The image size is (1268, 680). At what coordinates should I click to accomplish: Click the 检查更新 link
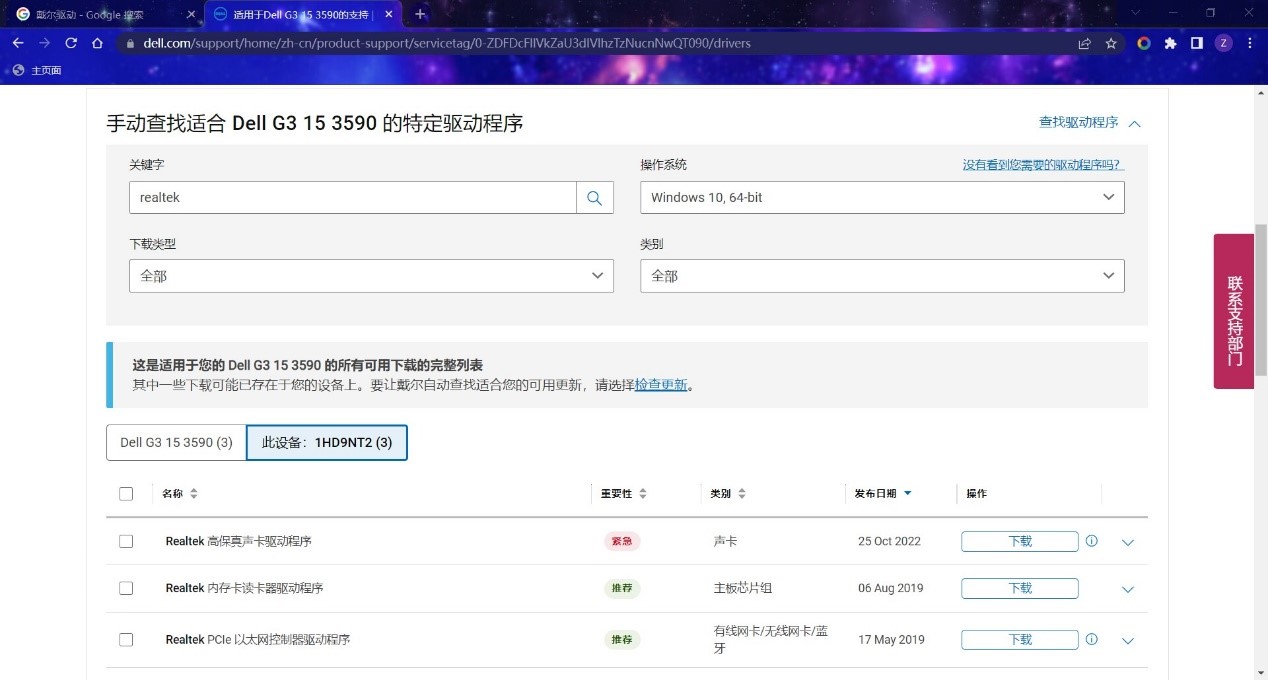click(661, 385)
